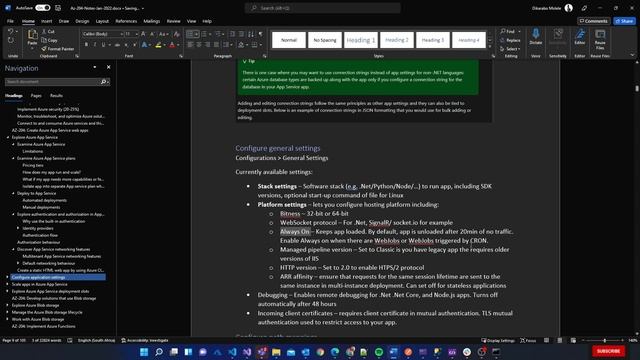
Task: Select 'Configure application settings' heading
Action: coord(58,277)
